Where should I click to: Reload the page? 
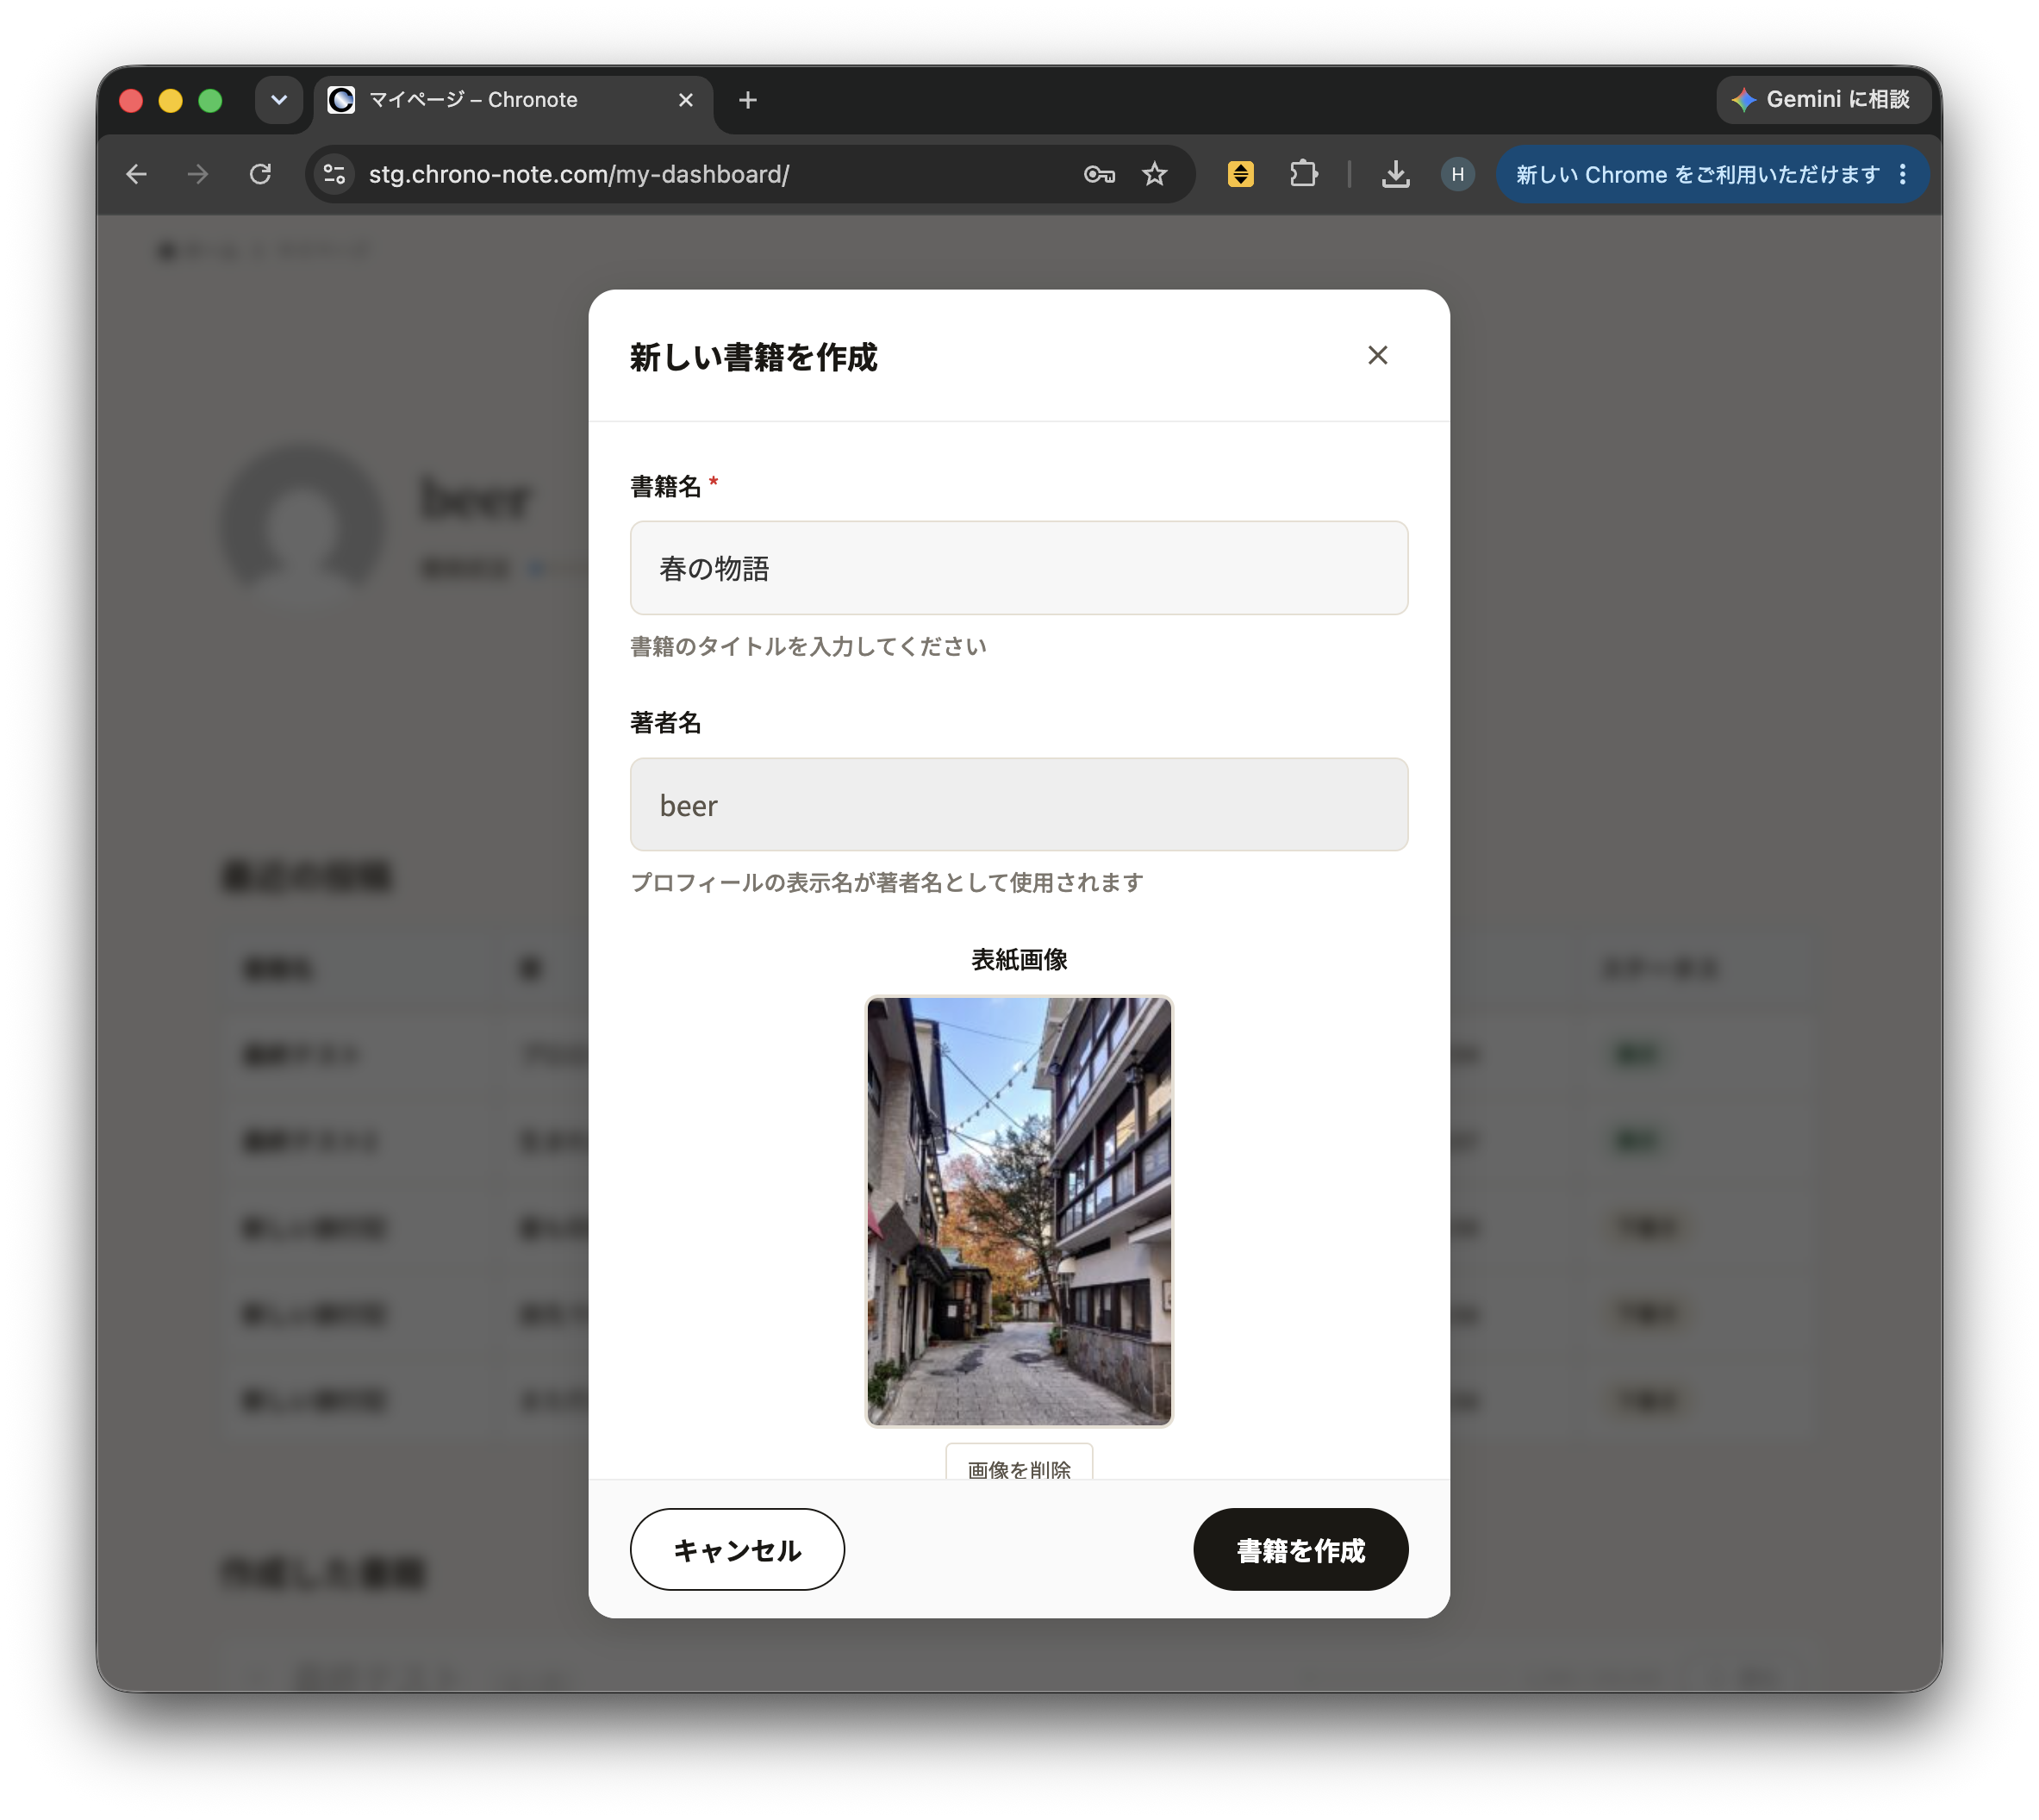(x=260, y=174)
